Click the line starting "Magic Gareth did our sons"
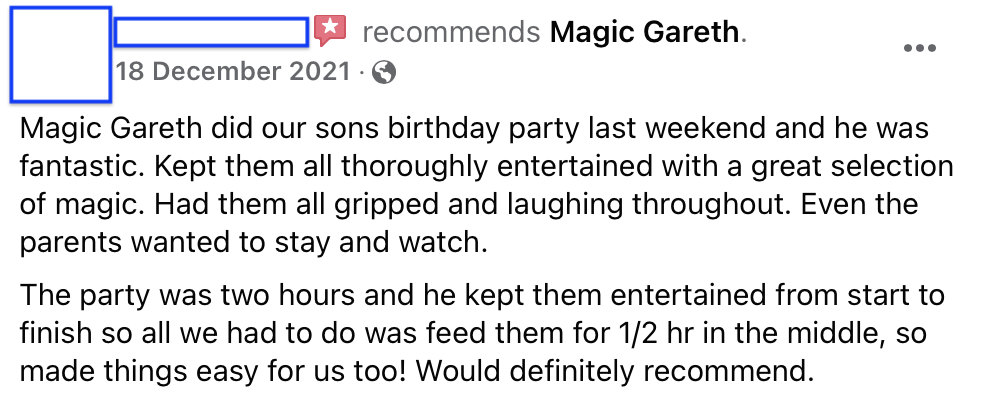Image resolution: width=982 pixels, height=408 pixels. click(474, 128)
